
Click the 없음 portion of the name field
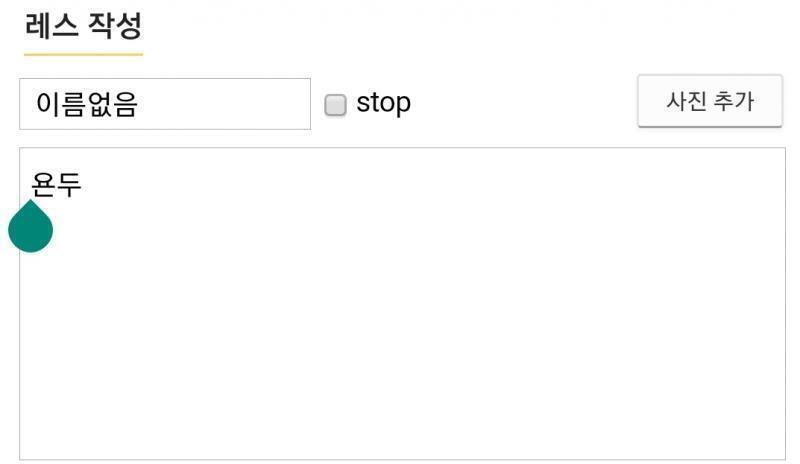(112, 104)
